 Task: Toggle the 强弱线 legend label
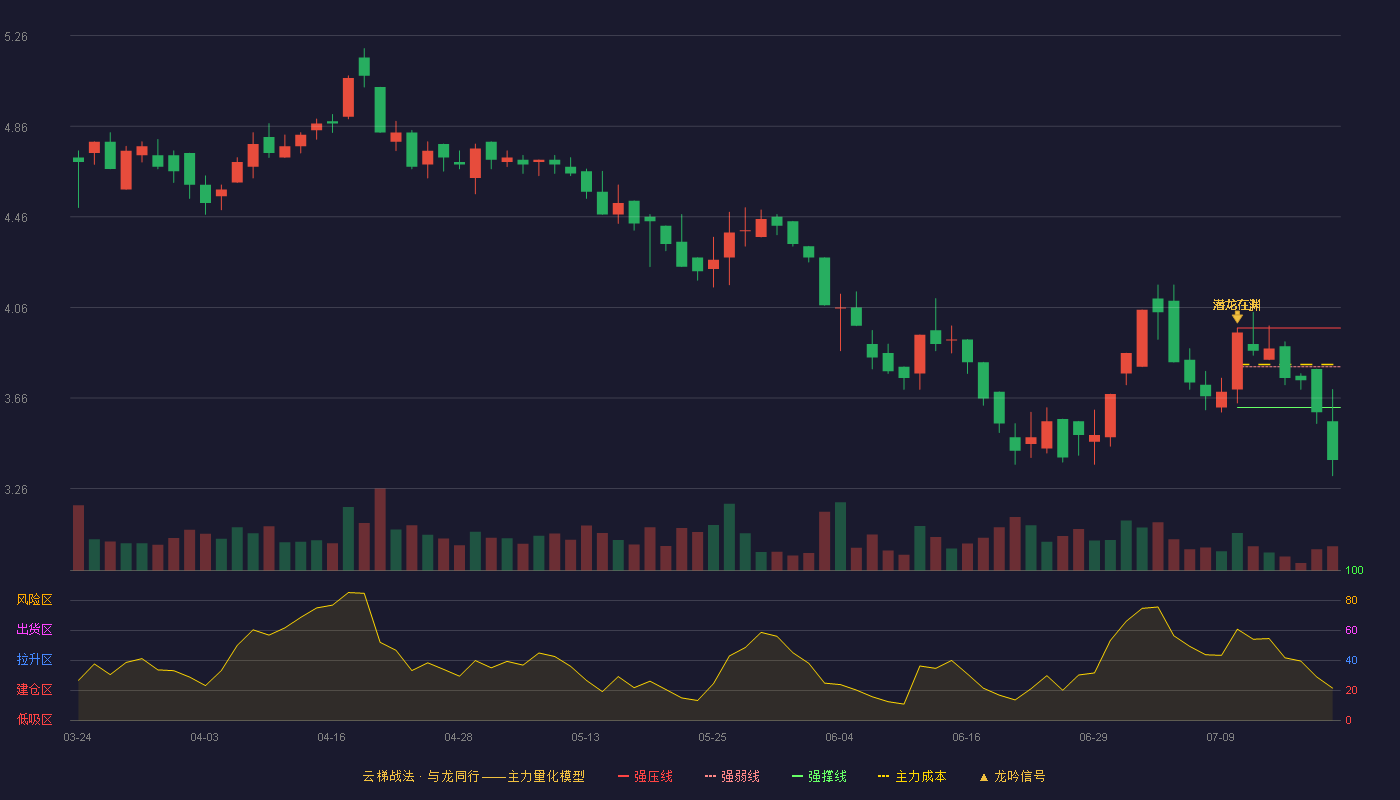coord(740,777)
